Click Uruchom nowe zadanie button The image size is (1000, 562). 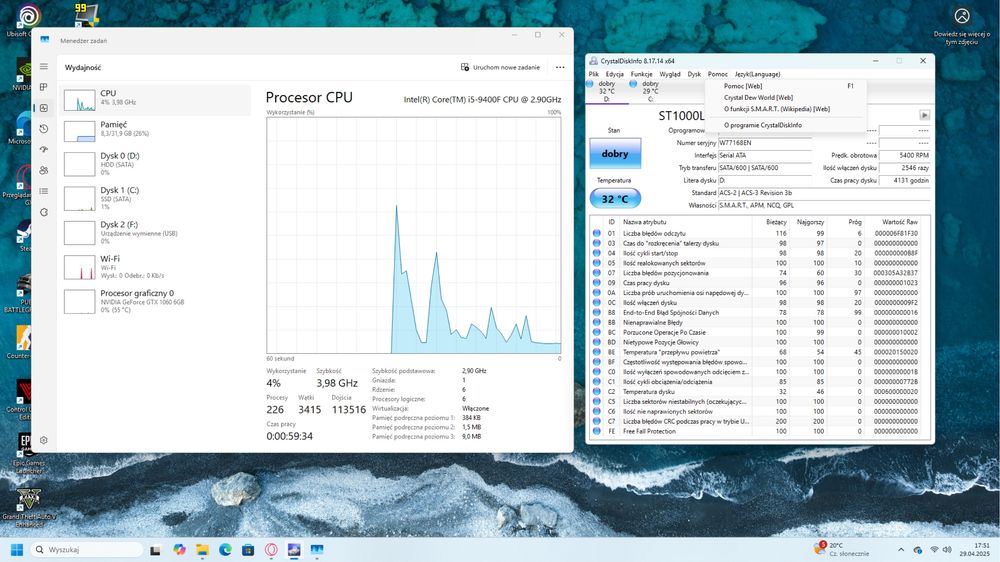501,67
